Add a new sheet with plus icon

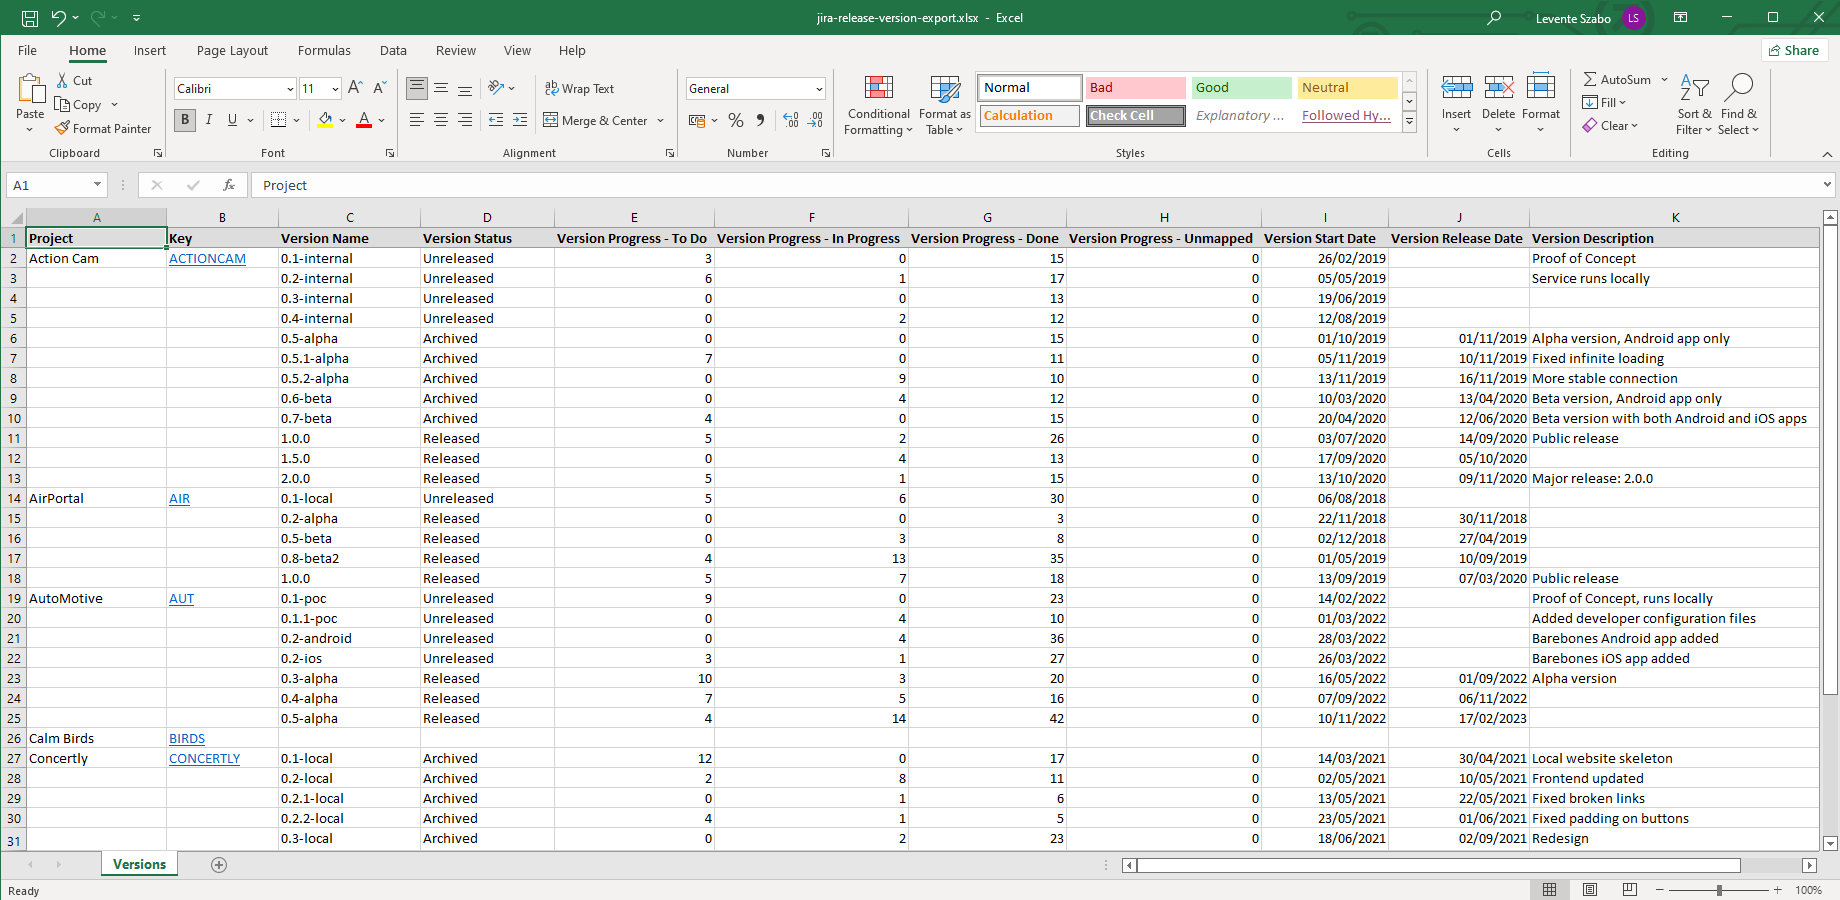[x=219, y=865]
